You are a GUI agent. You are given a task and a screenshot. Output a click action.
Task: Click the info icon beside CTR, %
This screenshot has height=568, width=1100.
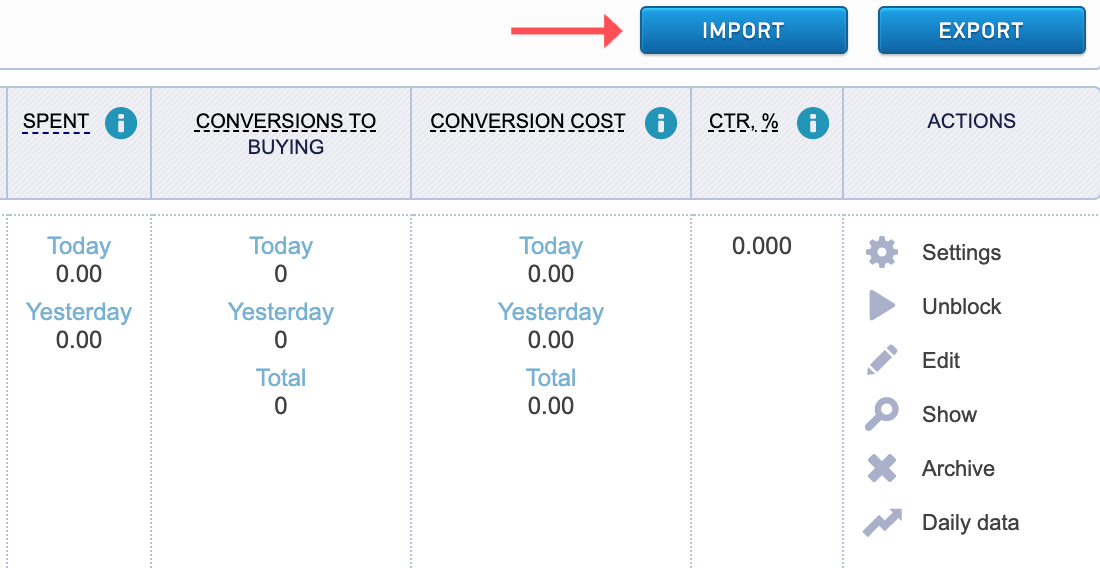pyautogui.click(x=813, y=123)
